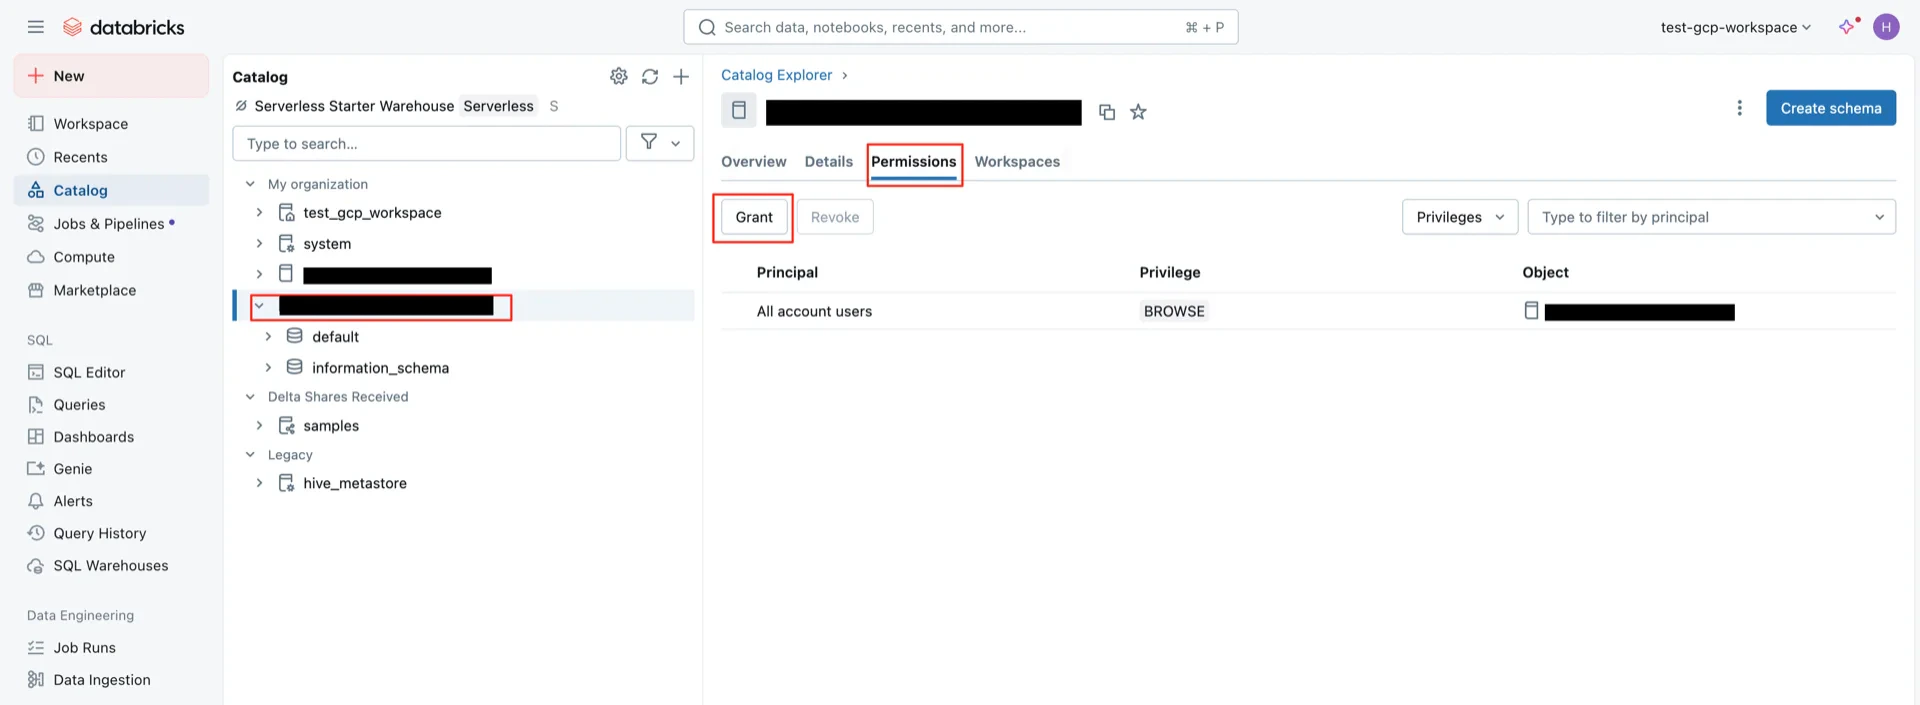Open the Databricks Assistant sparkle icon
This screenshot has height=705, width=1920.
pyautogui.click(x=1848, y=27)
